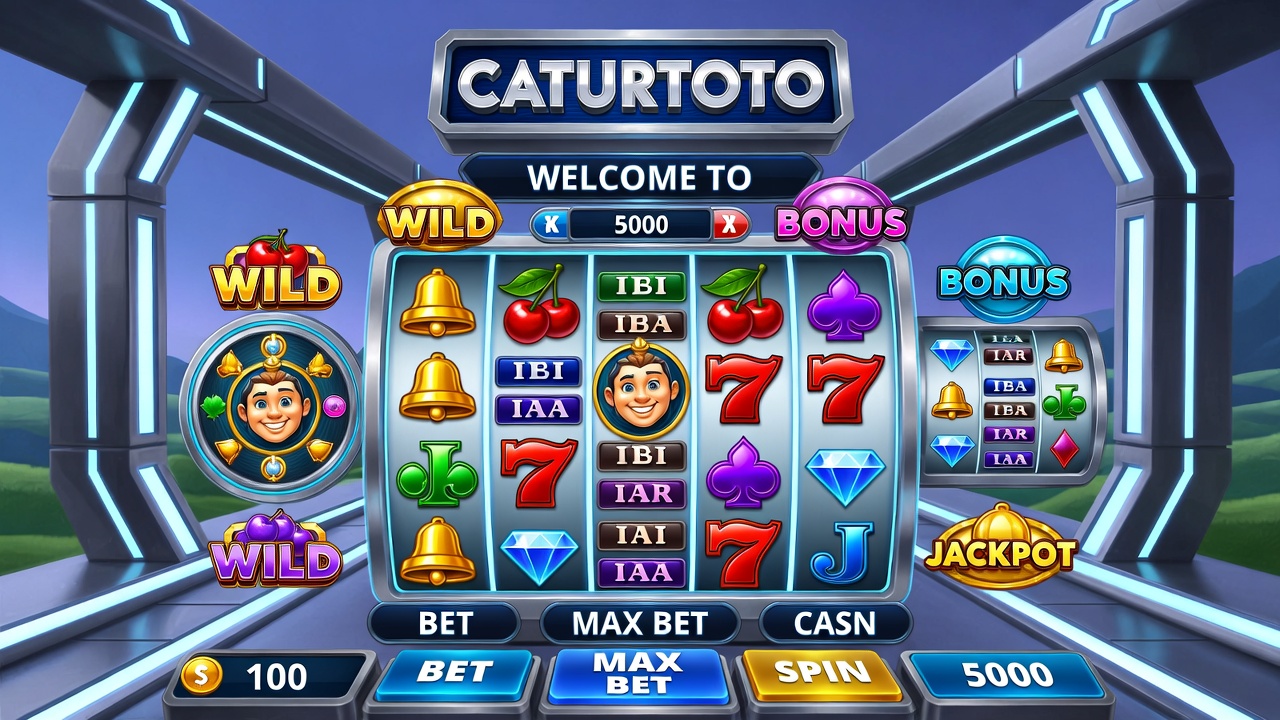Click the blue italic BET button
1280x720 pixels.
(x=455, y=674)
